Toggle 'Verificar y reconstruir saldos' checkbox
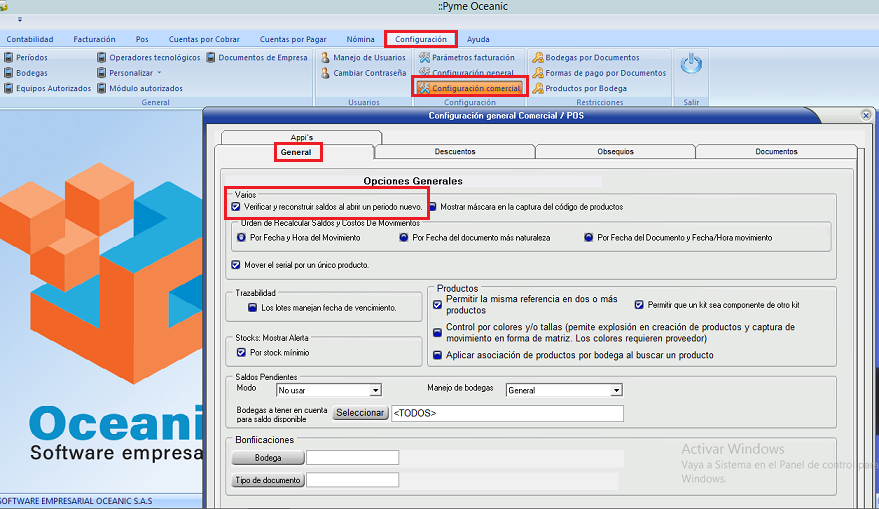Image resolution: width=879 pixels, height=509 pixels. [237, 206]
